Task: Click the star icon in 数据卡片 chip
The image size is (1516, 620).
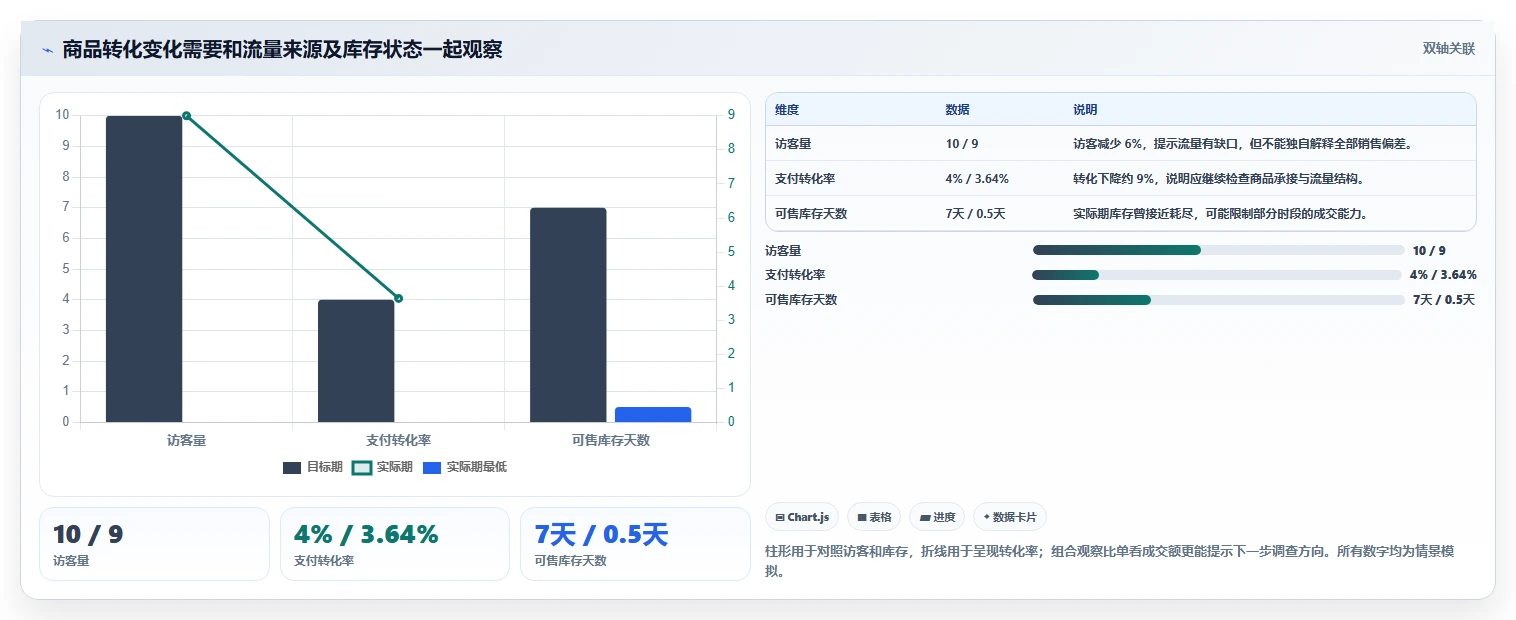Action: pyautogui.click(x=986, y=517)
